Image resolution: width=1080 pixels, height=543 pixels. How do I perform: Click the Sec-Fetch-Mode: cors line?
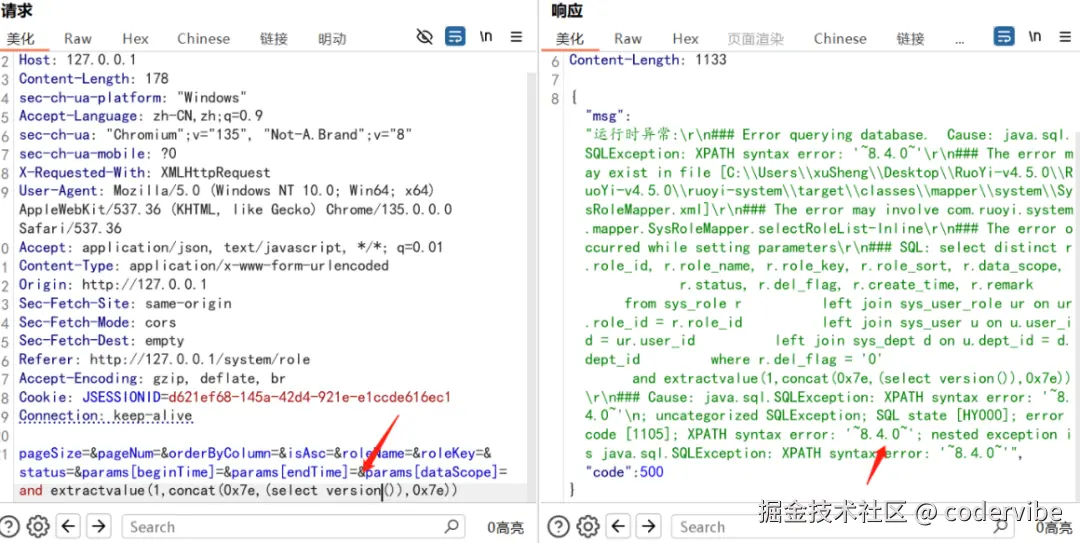[97, 322]
